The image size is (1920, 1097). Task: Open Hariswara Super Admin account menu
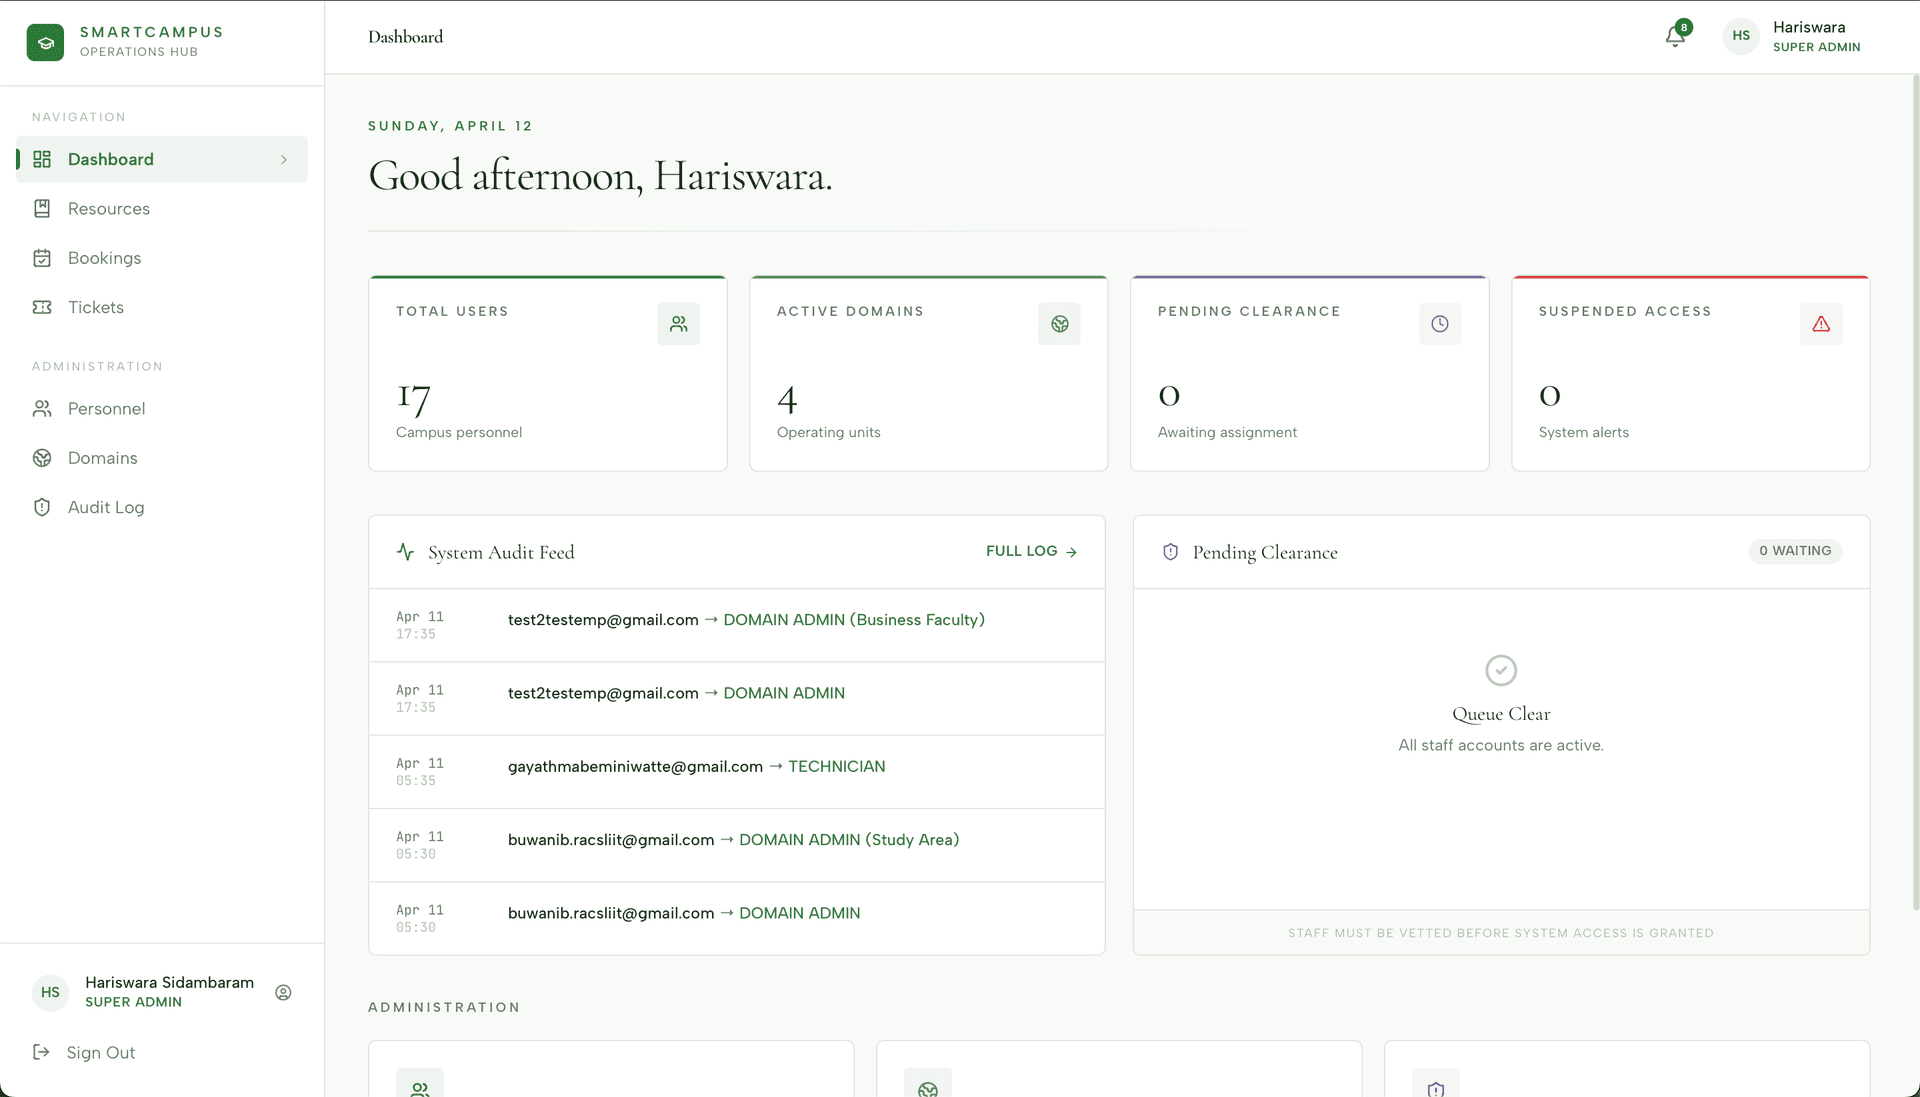[x=1792, y=36]
